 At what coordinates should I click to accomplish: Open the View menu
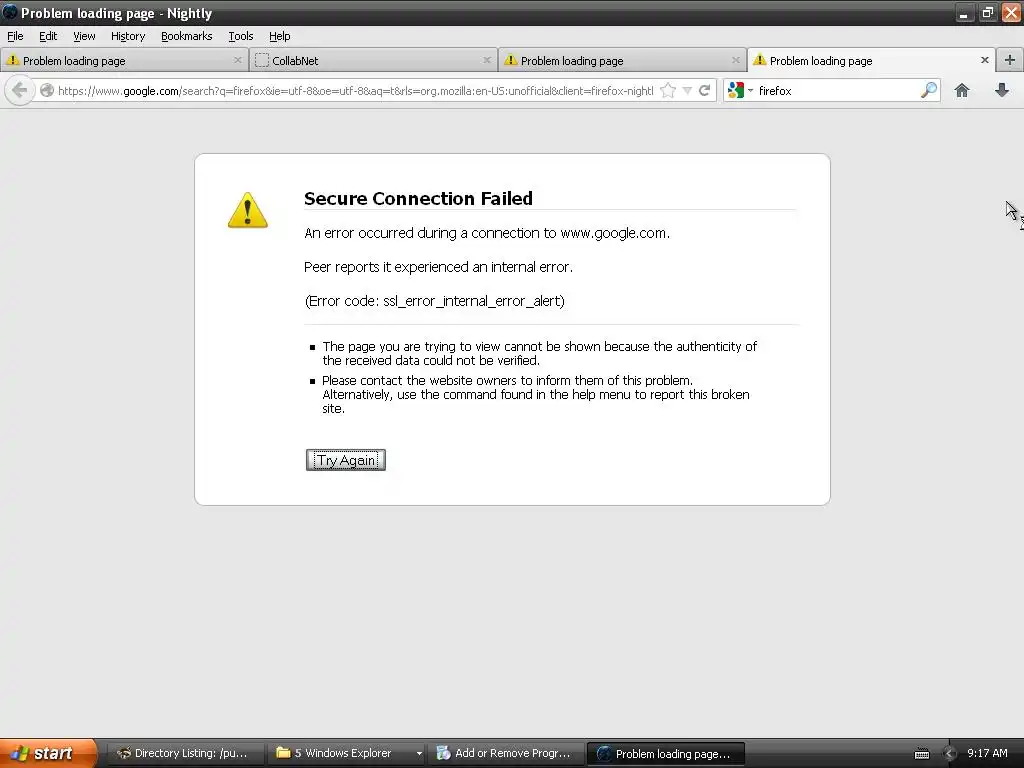[x=84, y=36]
